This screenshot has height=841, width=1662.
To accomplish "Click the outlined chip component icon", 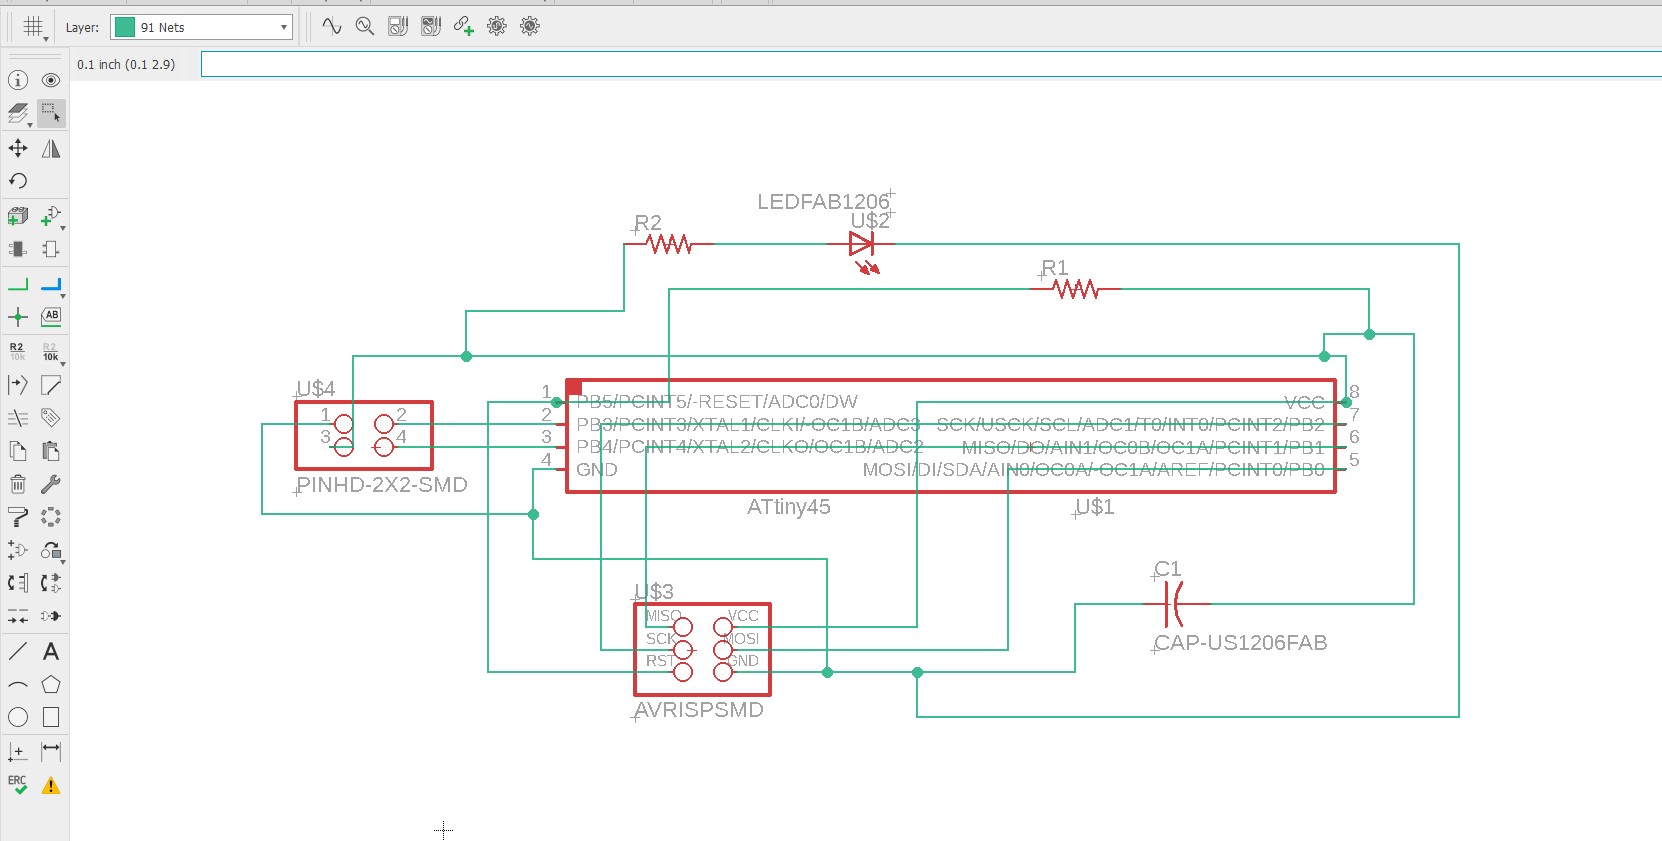I will point(51,249).
